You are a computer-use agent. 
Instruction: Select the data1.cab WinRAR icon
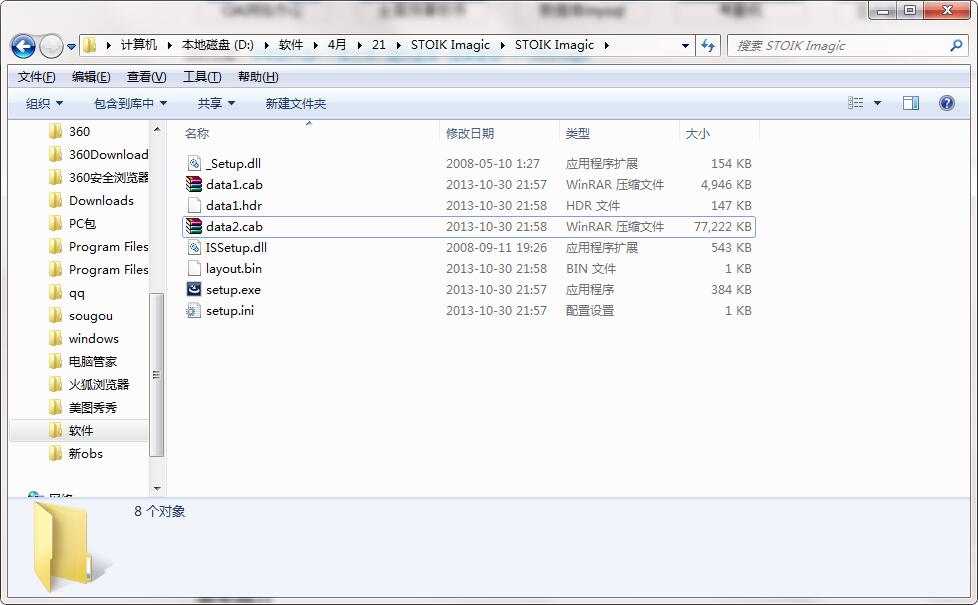click(194, 185)
